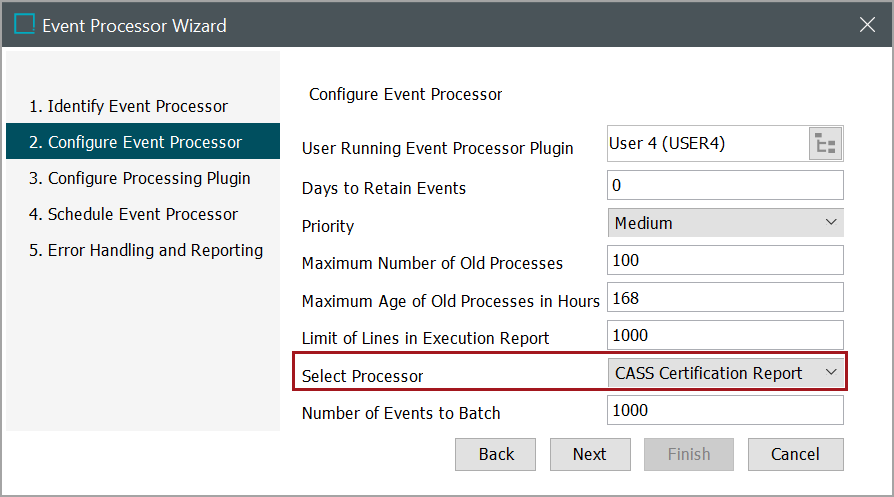This screenshot has width=894, height=497.
Task: Click the User Running Event Processor Plugin field
Action: 706,144
